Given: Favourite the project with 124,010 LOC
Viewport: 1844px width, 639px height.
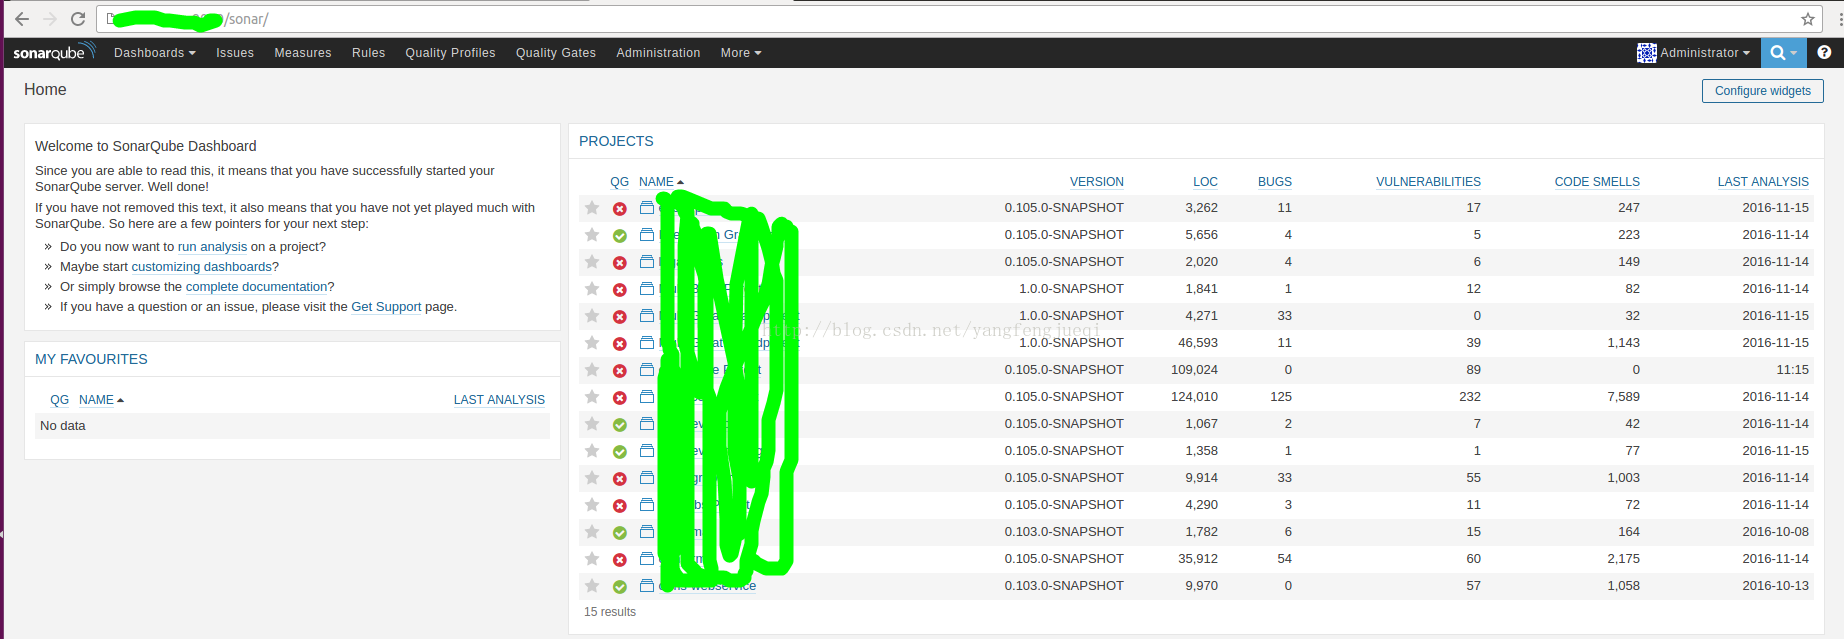Looking at the screenshot, I should click(x=592, y=397).
